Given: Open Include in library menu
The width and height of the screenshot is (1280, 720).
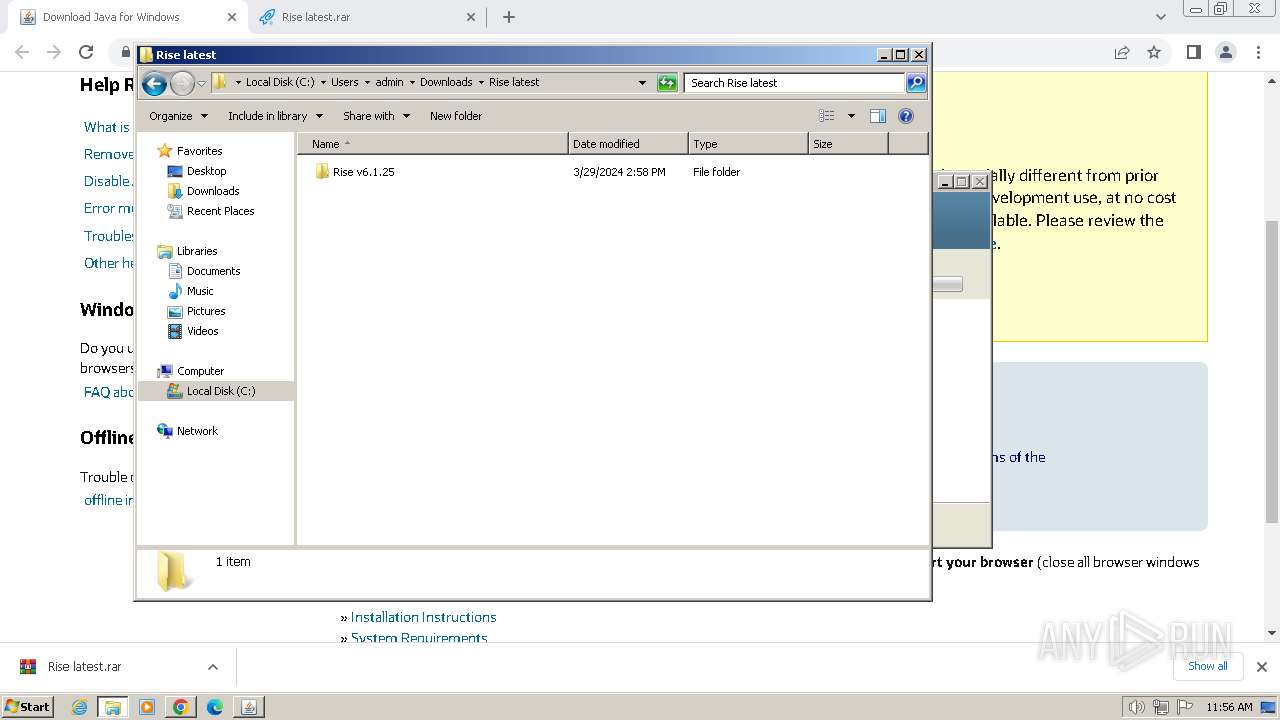Looking at the screenshot, I should 275,116.
